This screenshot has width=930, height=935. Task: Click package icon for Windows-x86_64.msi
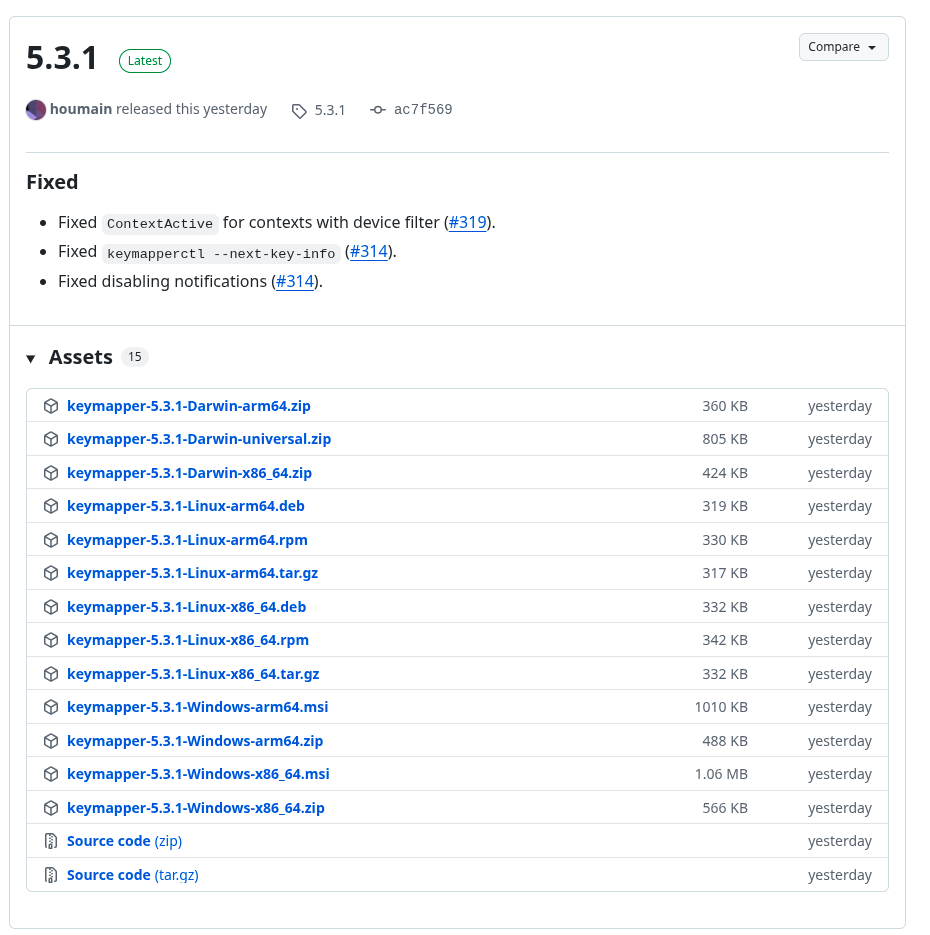pos(51,774)
